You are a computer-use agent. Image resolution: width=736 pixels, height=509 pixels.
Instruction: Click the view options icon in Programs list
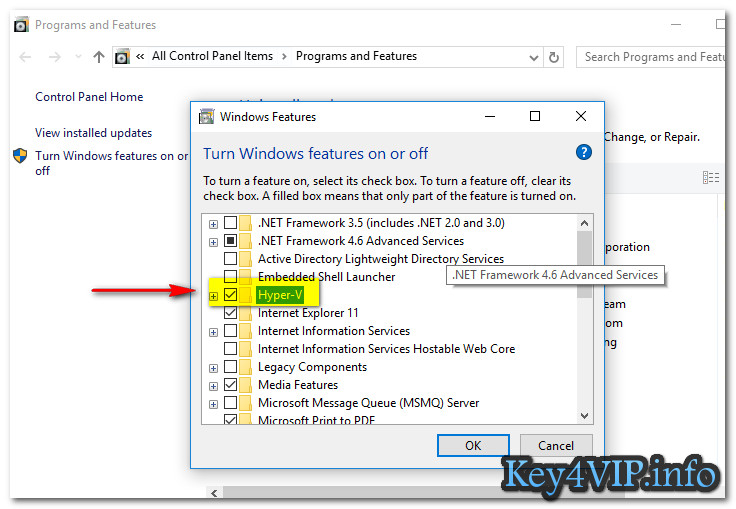coord(711,177)
